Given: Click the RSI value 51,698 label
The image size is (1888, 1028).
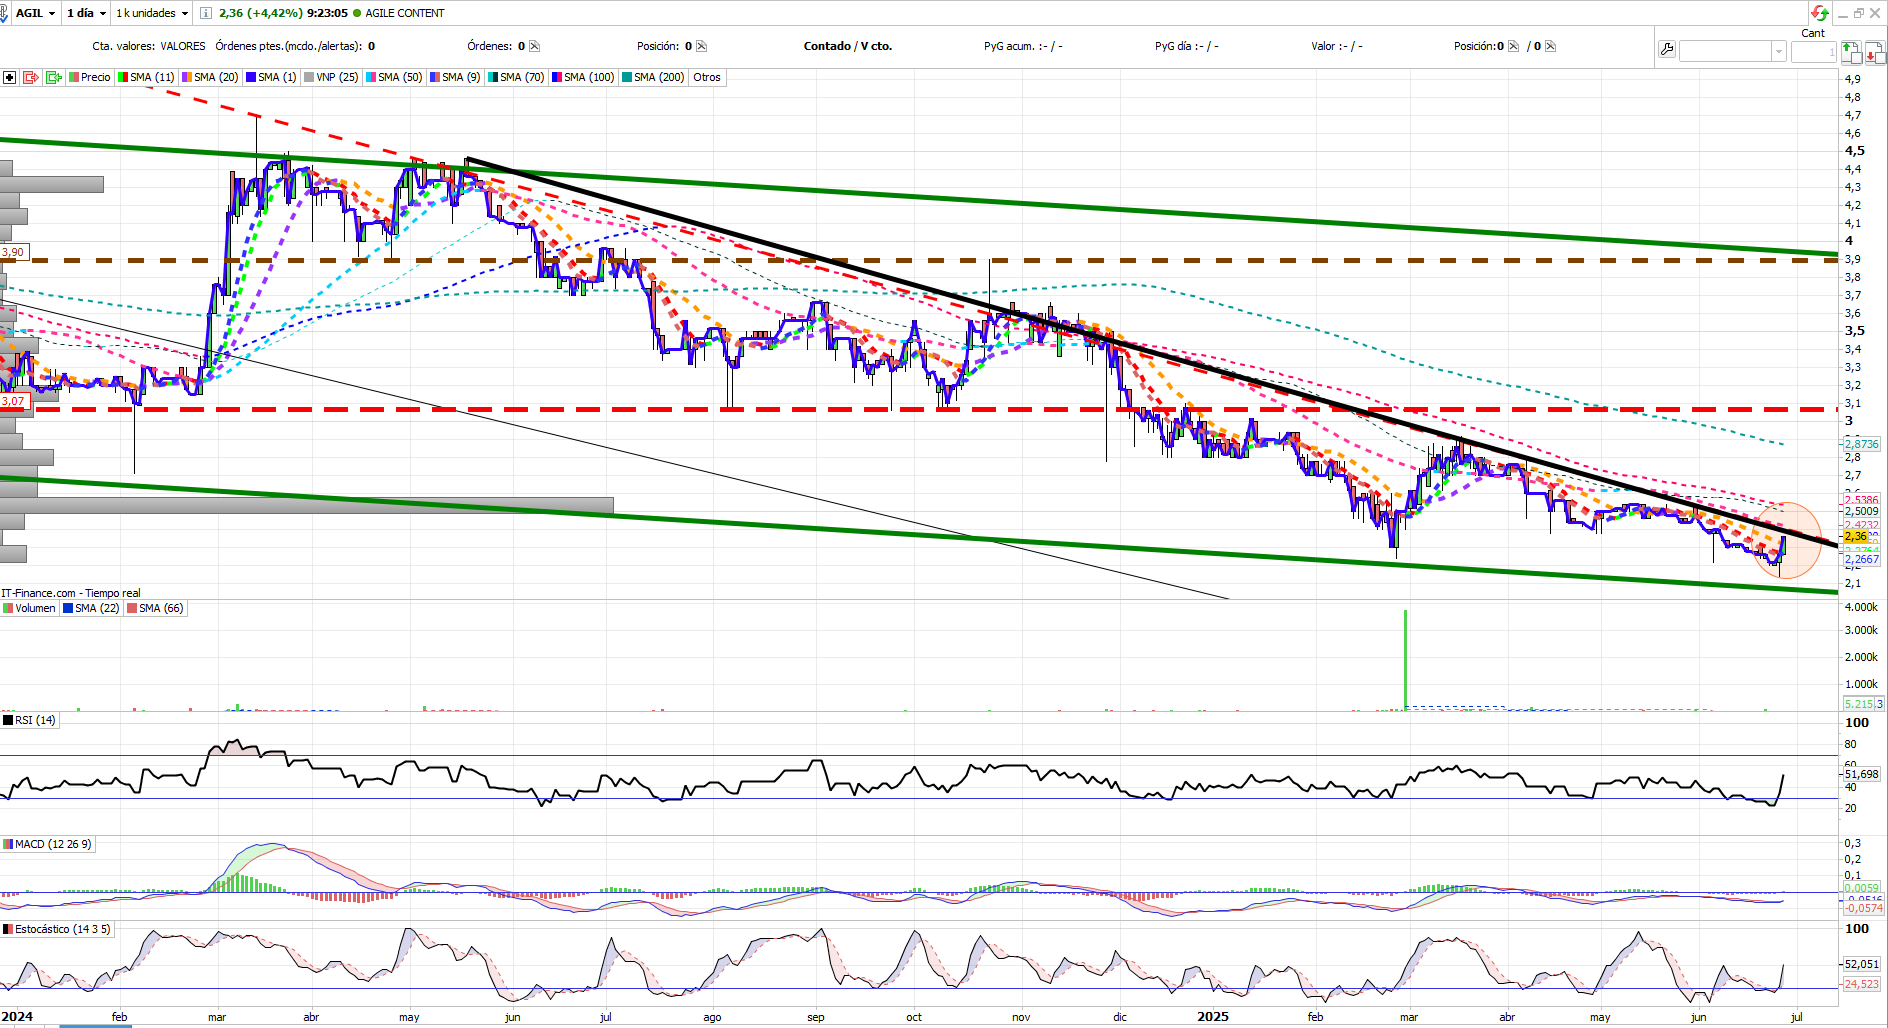Looking at the screenshot, I should tap(1861, 774).
